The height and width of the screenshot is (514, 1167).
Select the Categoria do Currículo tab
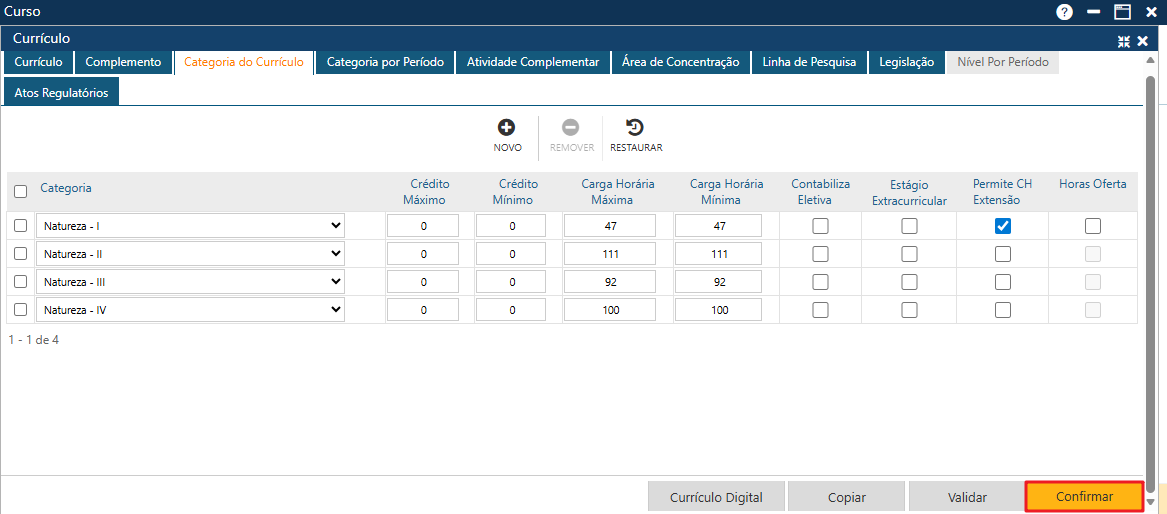pos(244,62)
